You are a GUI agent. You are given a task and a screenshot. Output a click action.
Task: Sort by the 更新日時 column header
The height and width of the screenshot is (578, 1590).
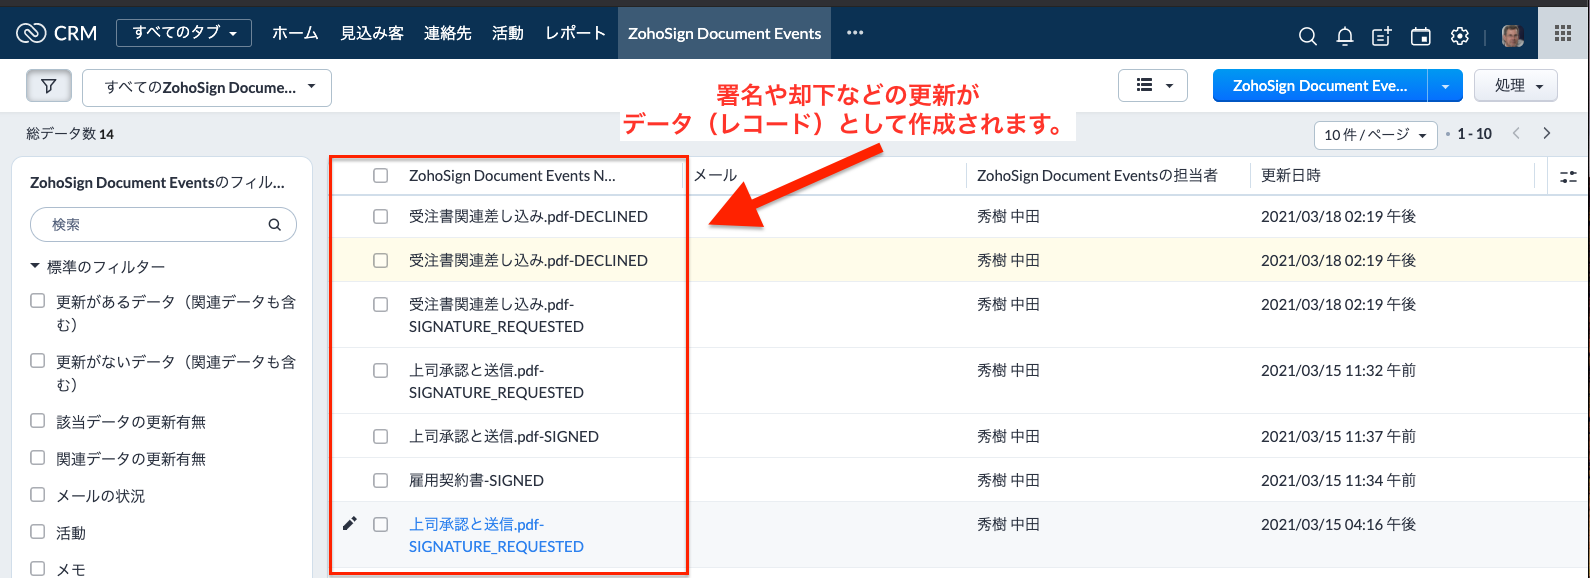coord(1290,175)
